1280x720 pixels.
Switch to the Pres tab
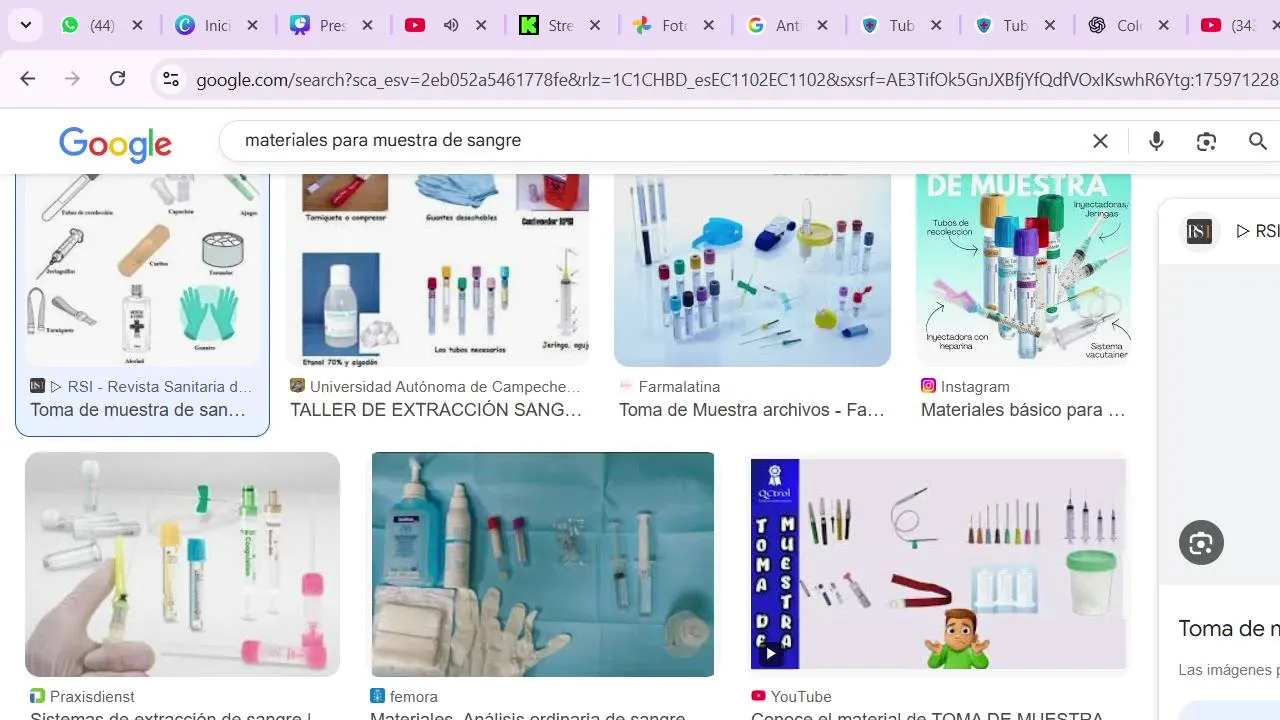coord(317,25)
